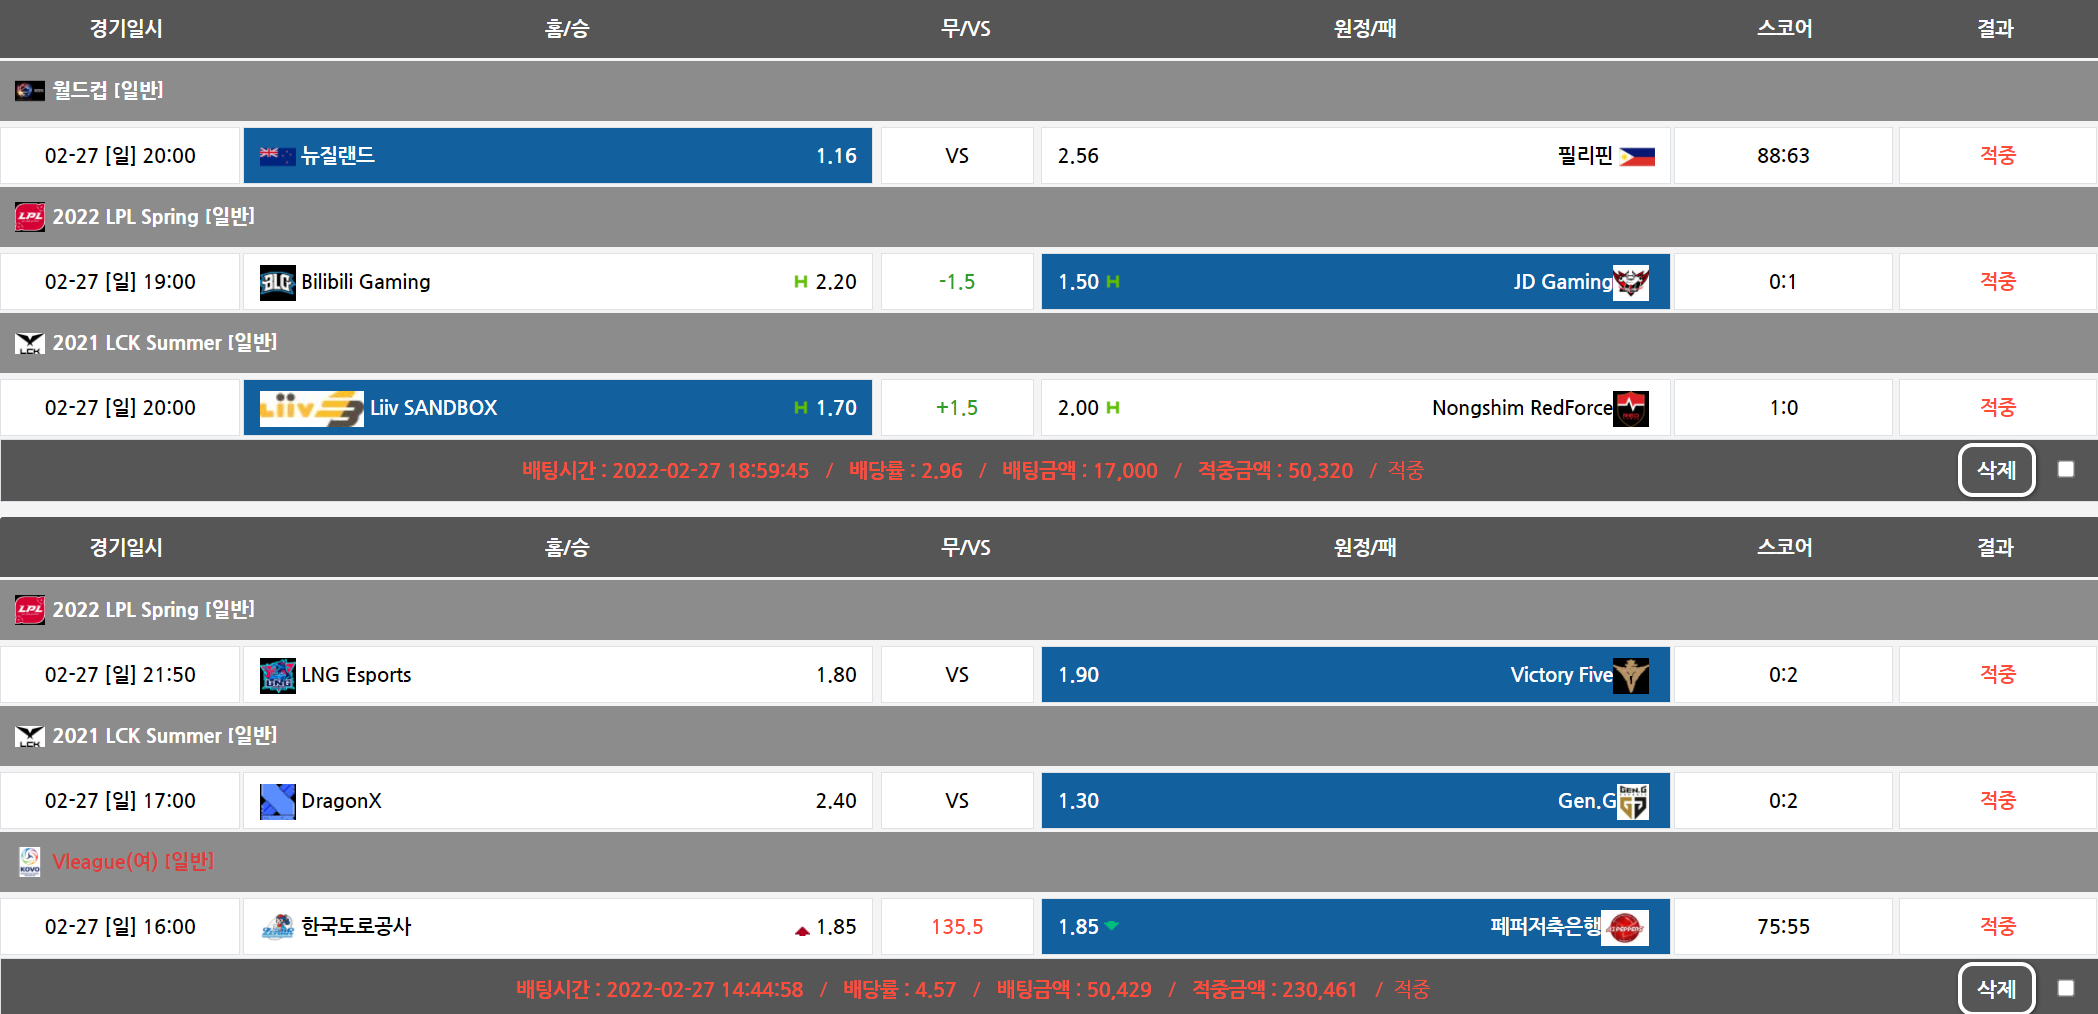Click the 월드컵 [일반] league header
The width and height of the screenshot is (2098, 1014).
point(108,91)
